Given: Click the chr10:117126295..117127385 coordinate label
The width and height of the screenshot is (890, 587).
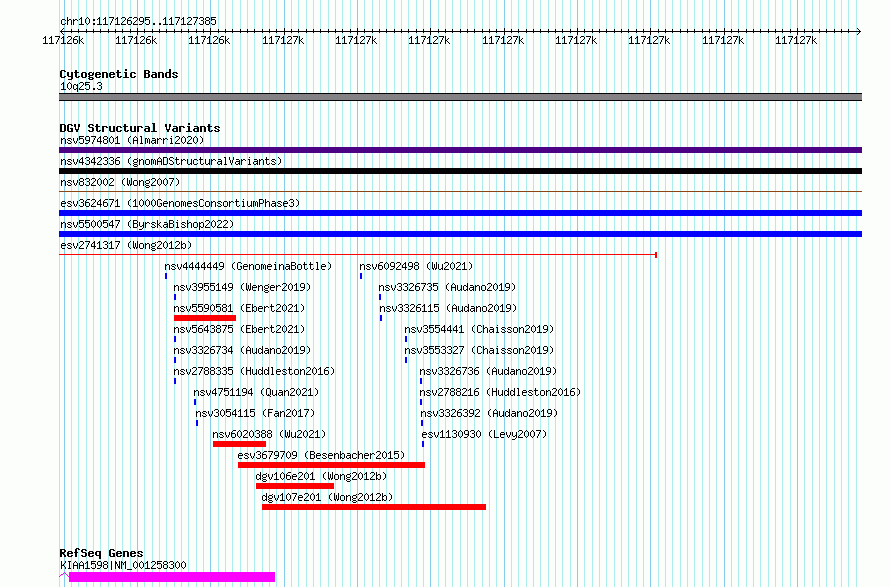Looking at the screenshot, I should pyautogui.click(x=138, y=22).
